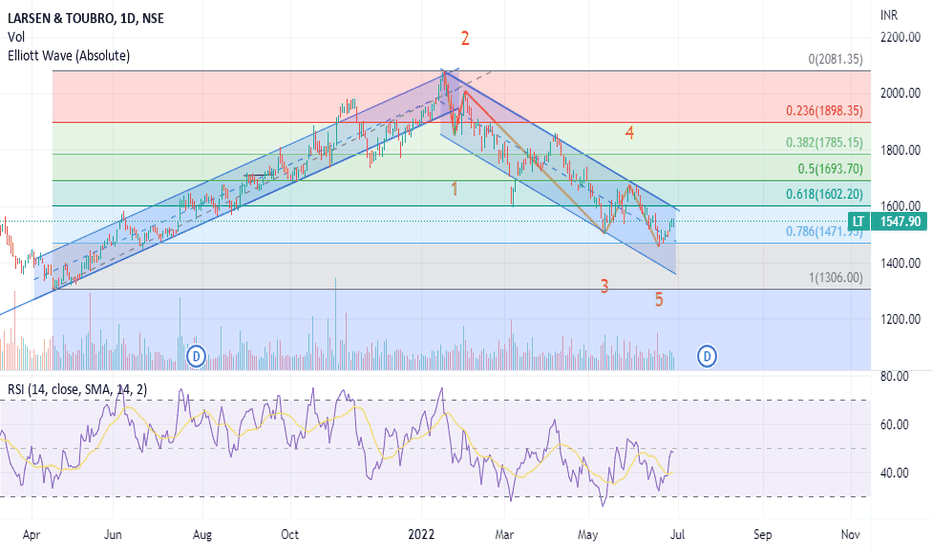Click the RSI 40.00 axis label
Image resolution: width=932 pixels, height=550 pixels.
coord(895,473)
